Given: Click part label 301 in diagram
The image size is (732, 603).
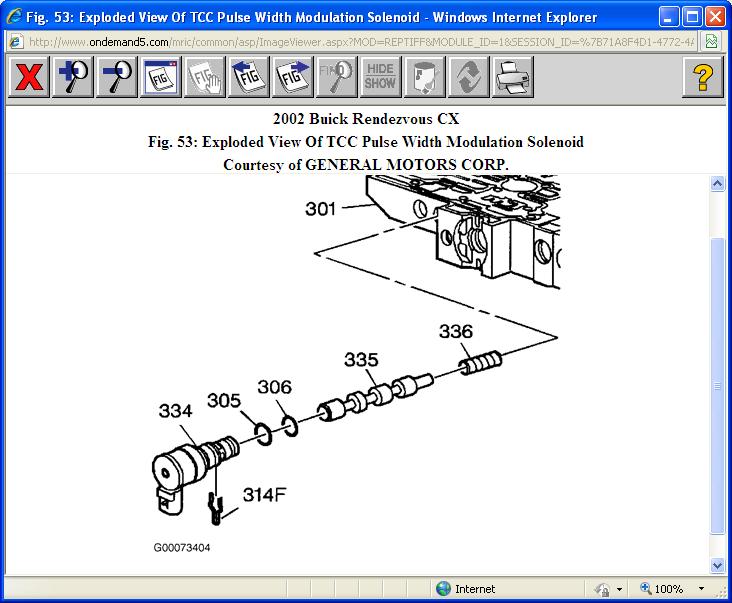Looking at the screenshot, I should [320, 209].
